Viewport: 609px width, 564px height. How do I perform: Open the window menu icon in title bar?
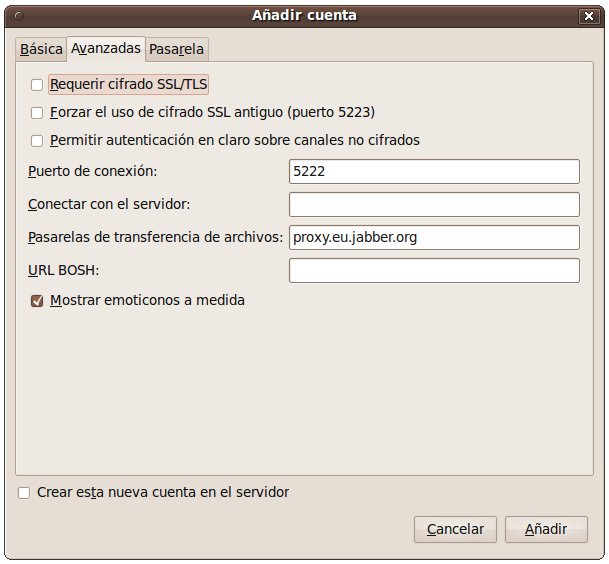pyautogui.click(x=15, y=16)
